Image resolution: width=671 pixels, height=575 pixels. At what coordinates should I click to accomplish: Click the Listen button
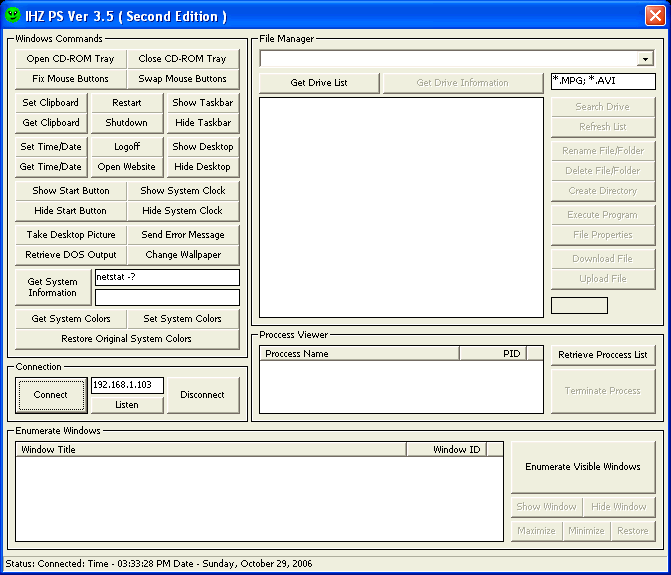[x=127, y=405]
